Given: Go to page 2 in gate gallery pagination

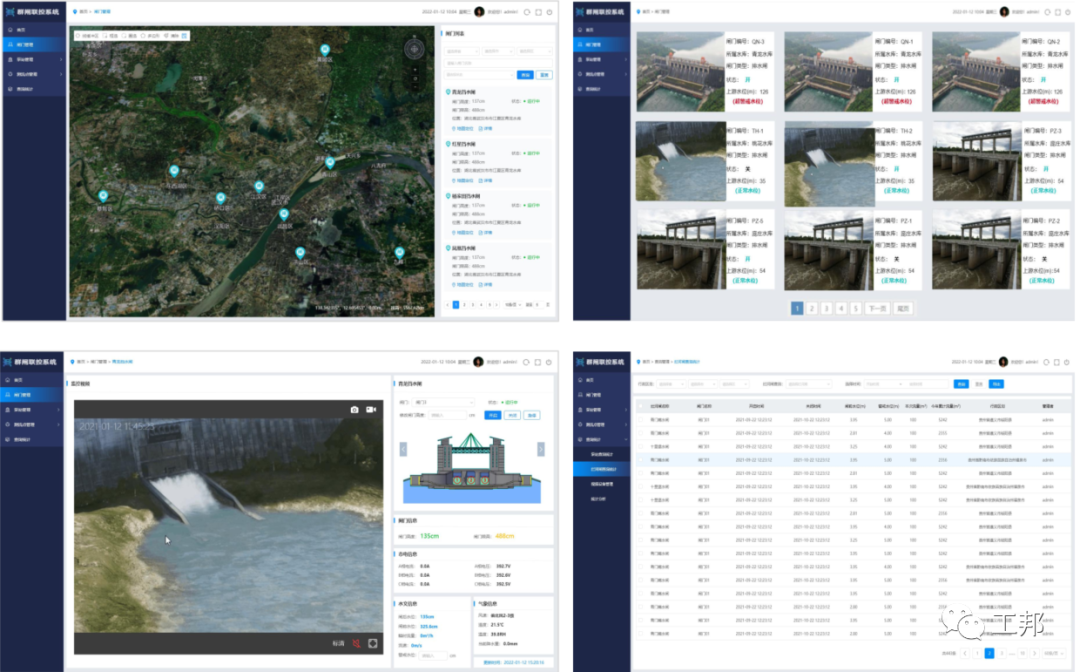Looking at the screenshot, I should tap(812, 308).
